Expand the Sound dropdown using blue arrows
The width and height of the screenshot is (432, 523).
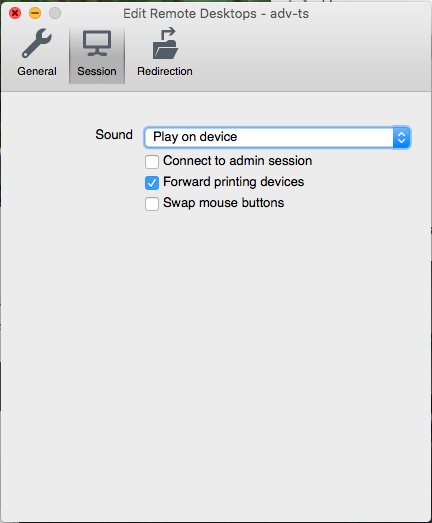click(x=401, y=137)
